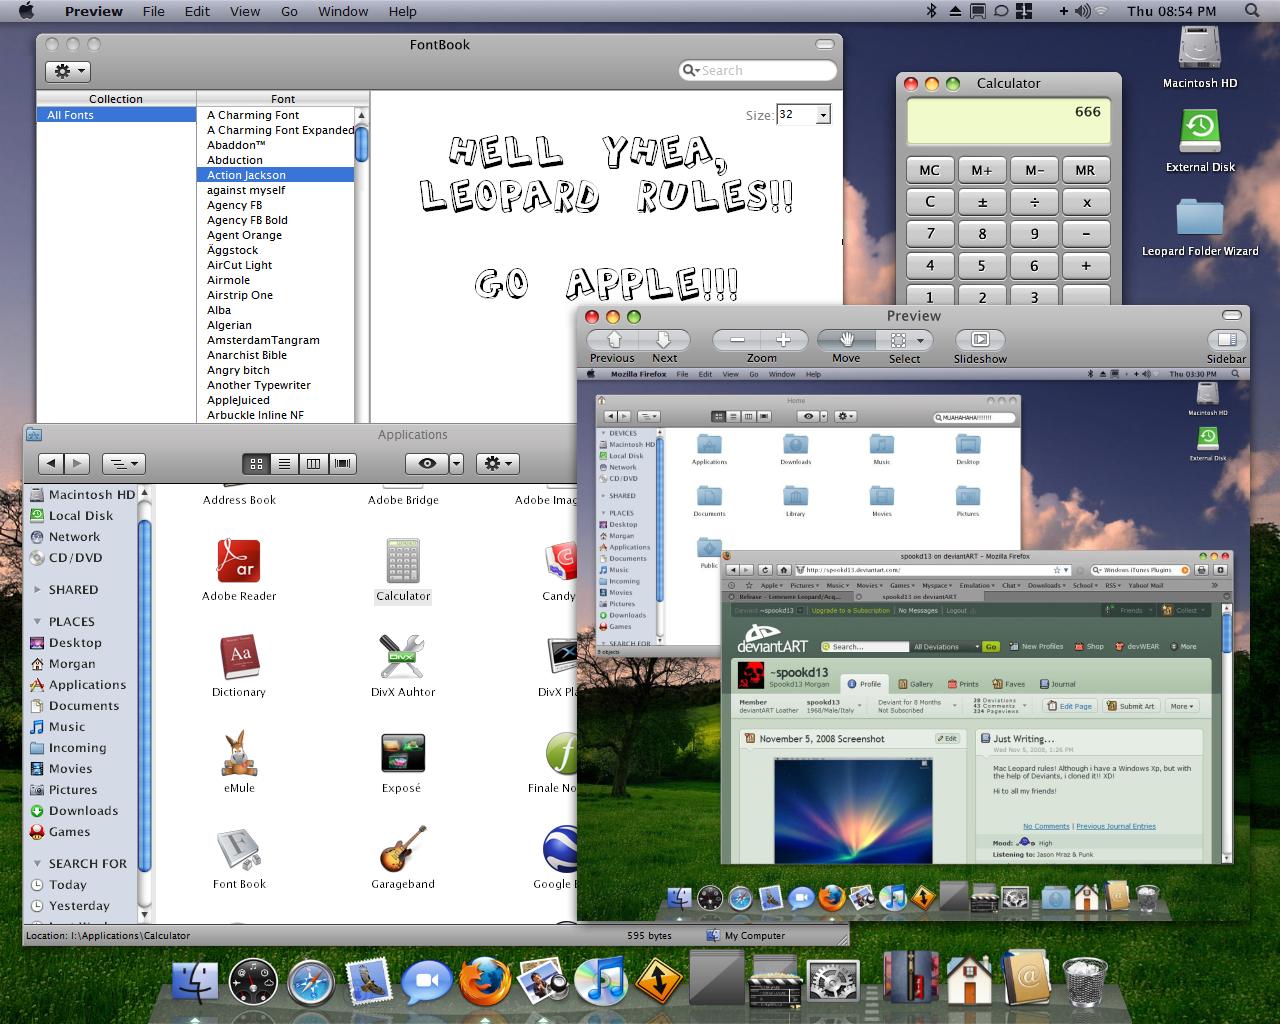
Task: Switch Applications window to column view
Action: point(314,463)
